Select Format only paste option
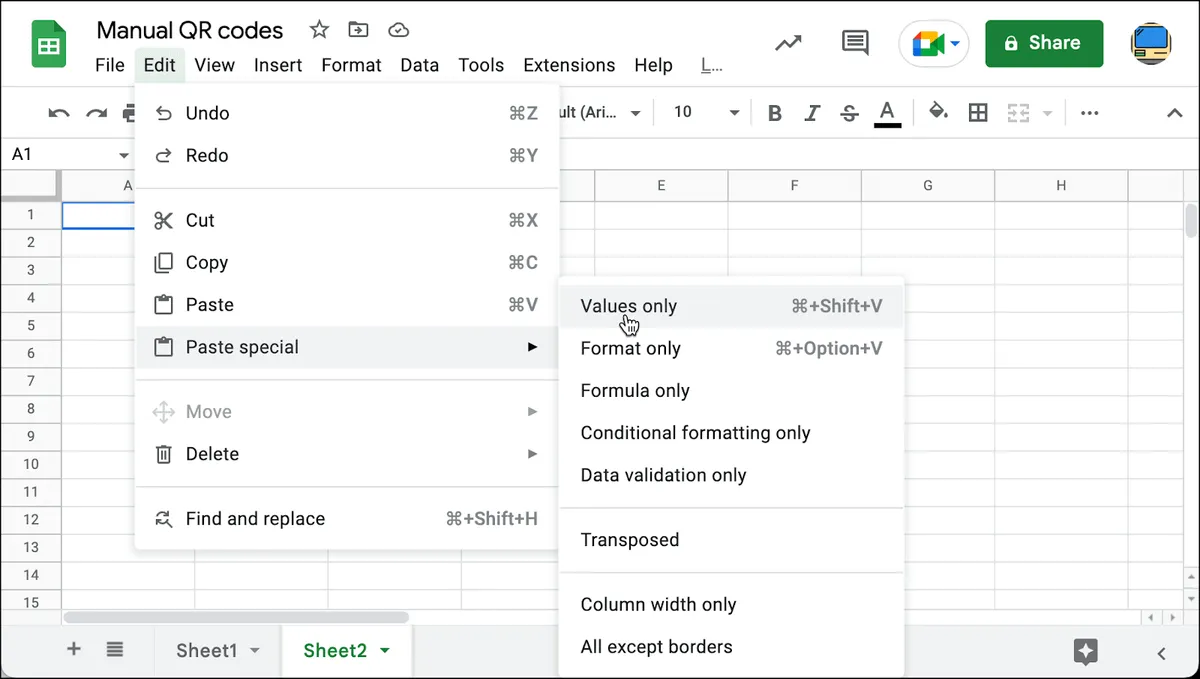This screenshot has height=679, width=1200. pyautogui.click(x=731, y=348)
